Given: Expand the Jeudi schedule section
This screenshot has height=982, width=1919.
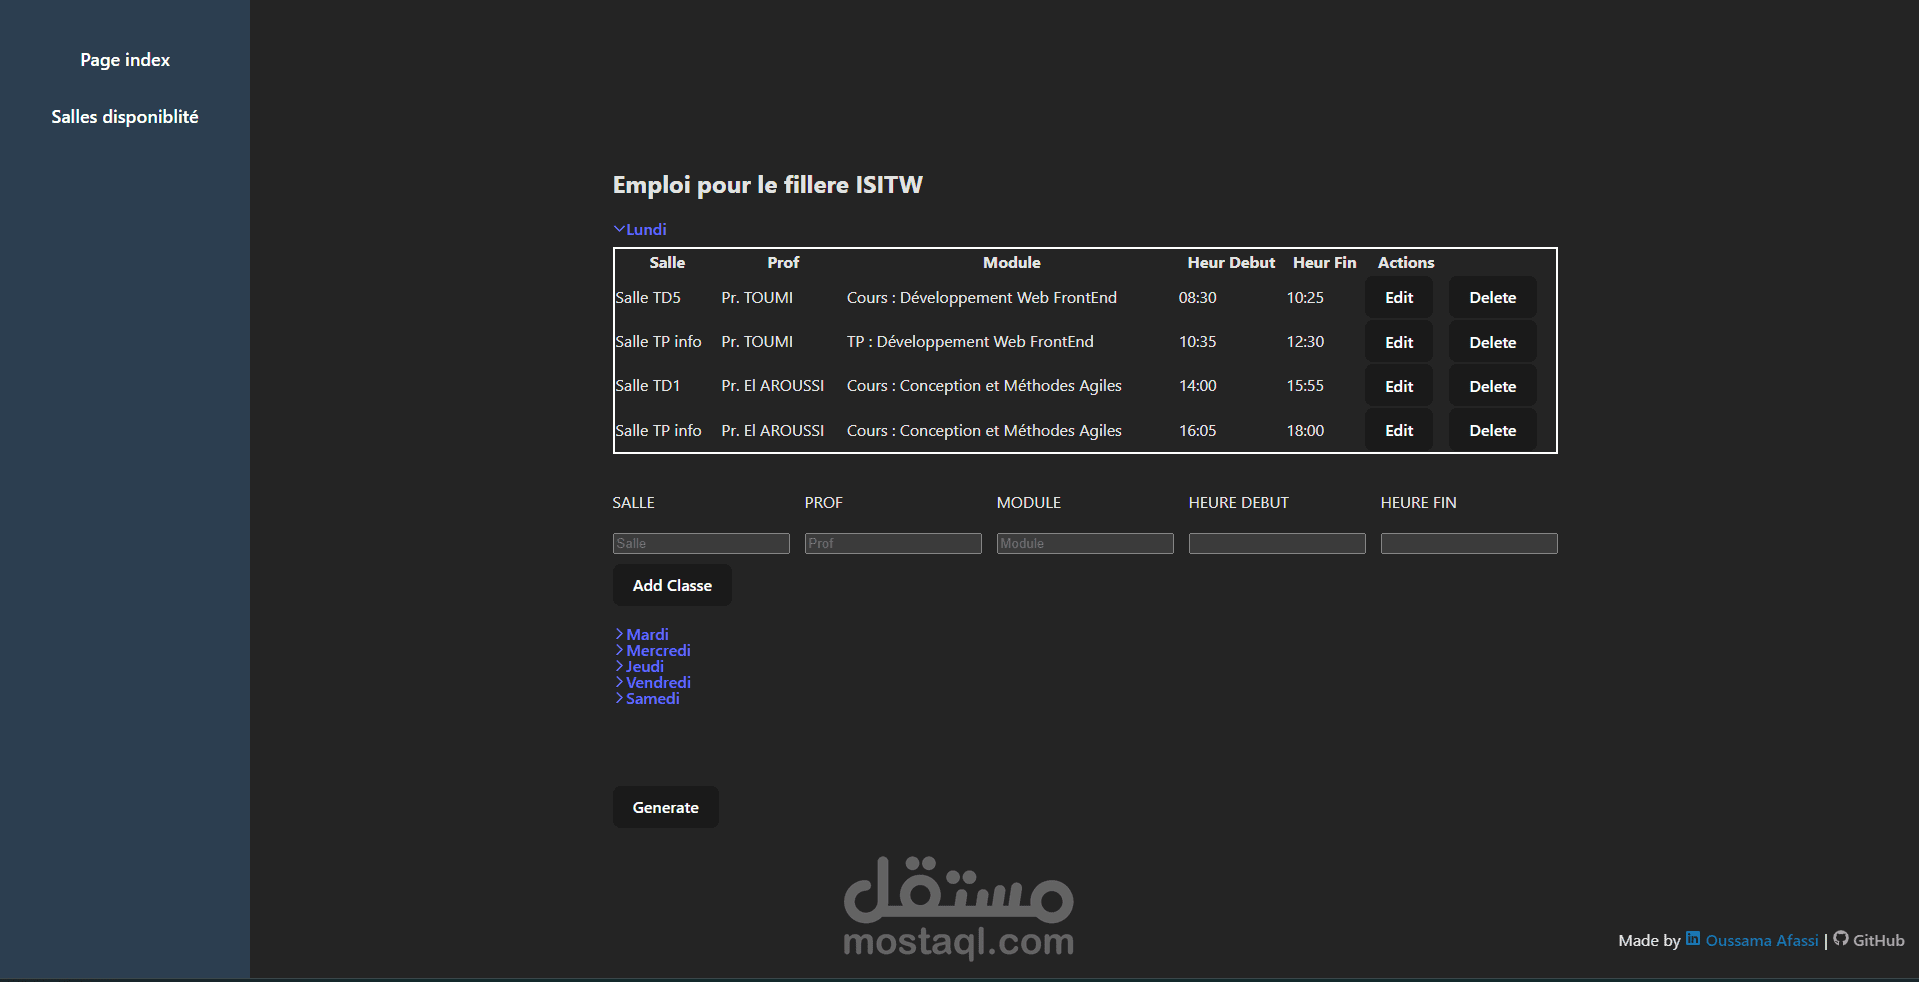Looking at the screenshot, I should (x=643, y=666).
